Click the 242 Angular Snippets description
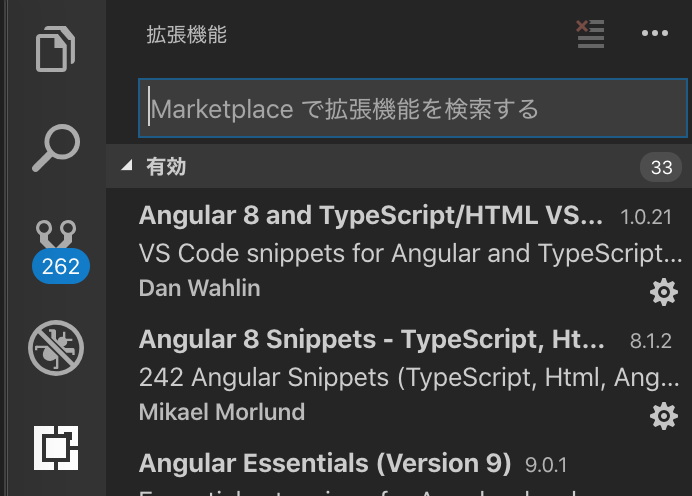 409,378
